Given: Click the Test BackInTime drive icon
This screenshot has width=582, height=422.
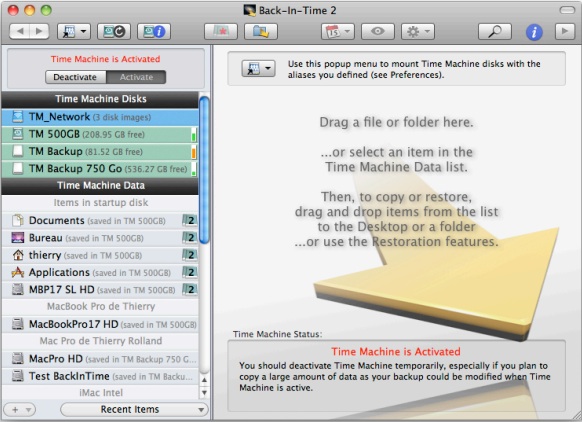Looking at the screenshot, I should pyautogui.click(x=17, y=376).
